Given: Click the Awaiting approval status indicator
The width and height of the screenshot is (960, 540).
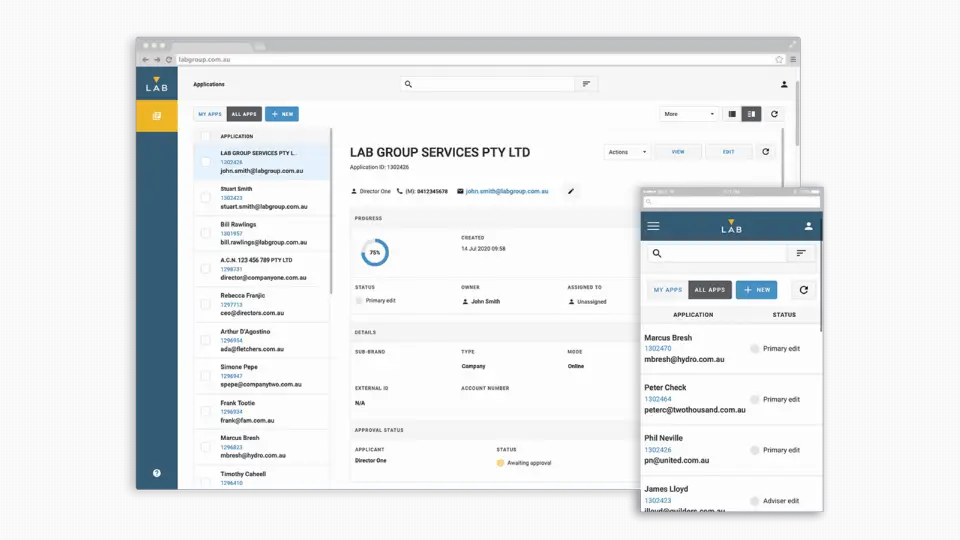Looking at the screenshot, I should [524, 463].
